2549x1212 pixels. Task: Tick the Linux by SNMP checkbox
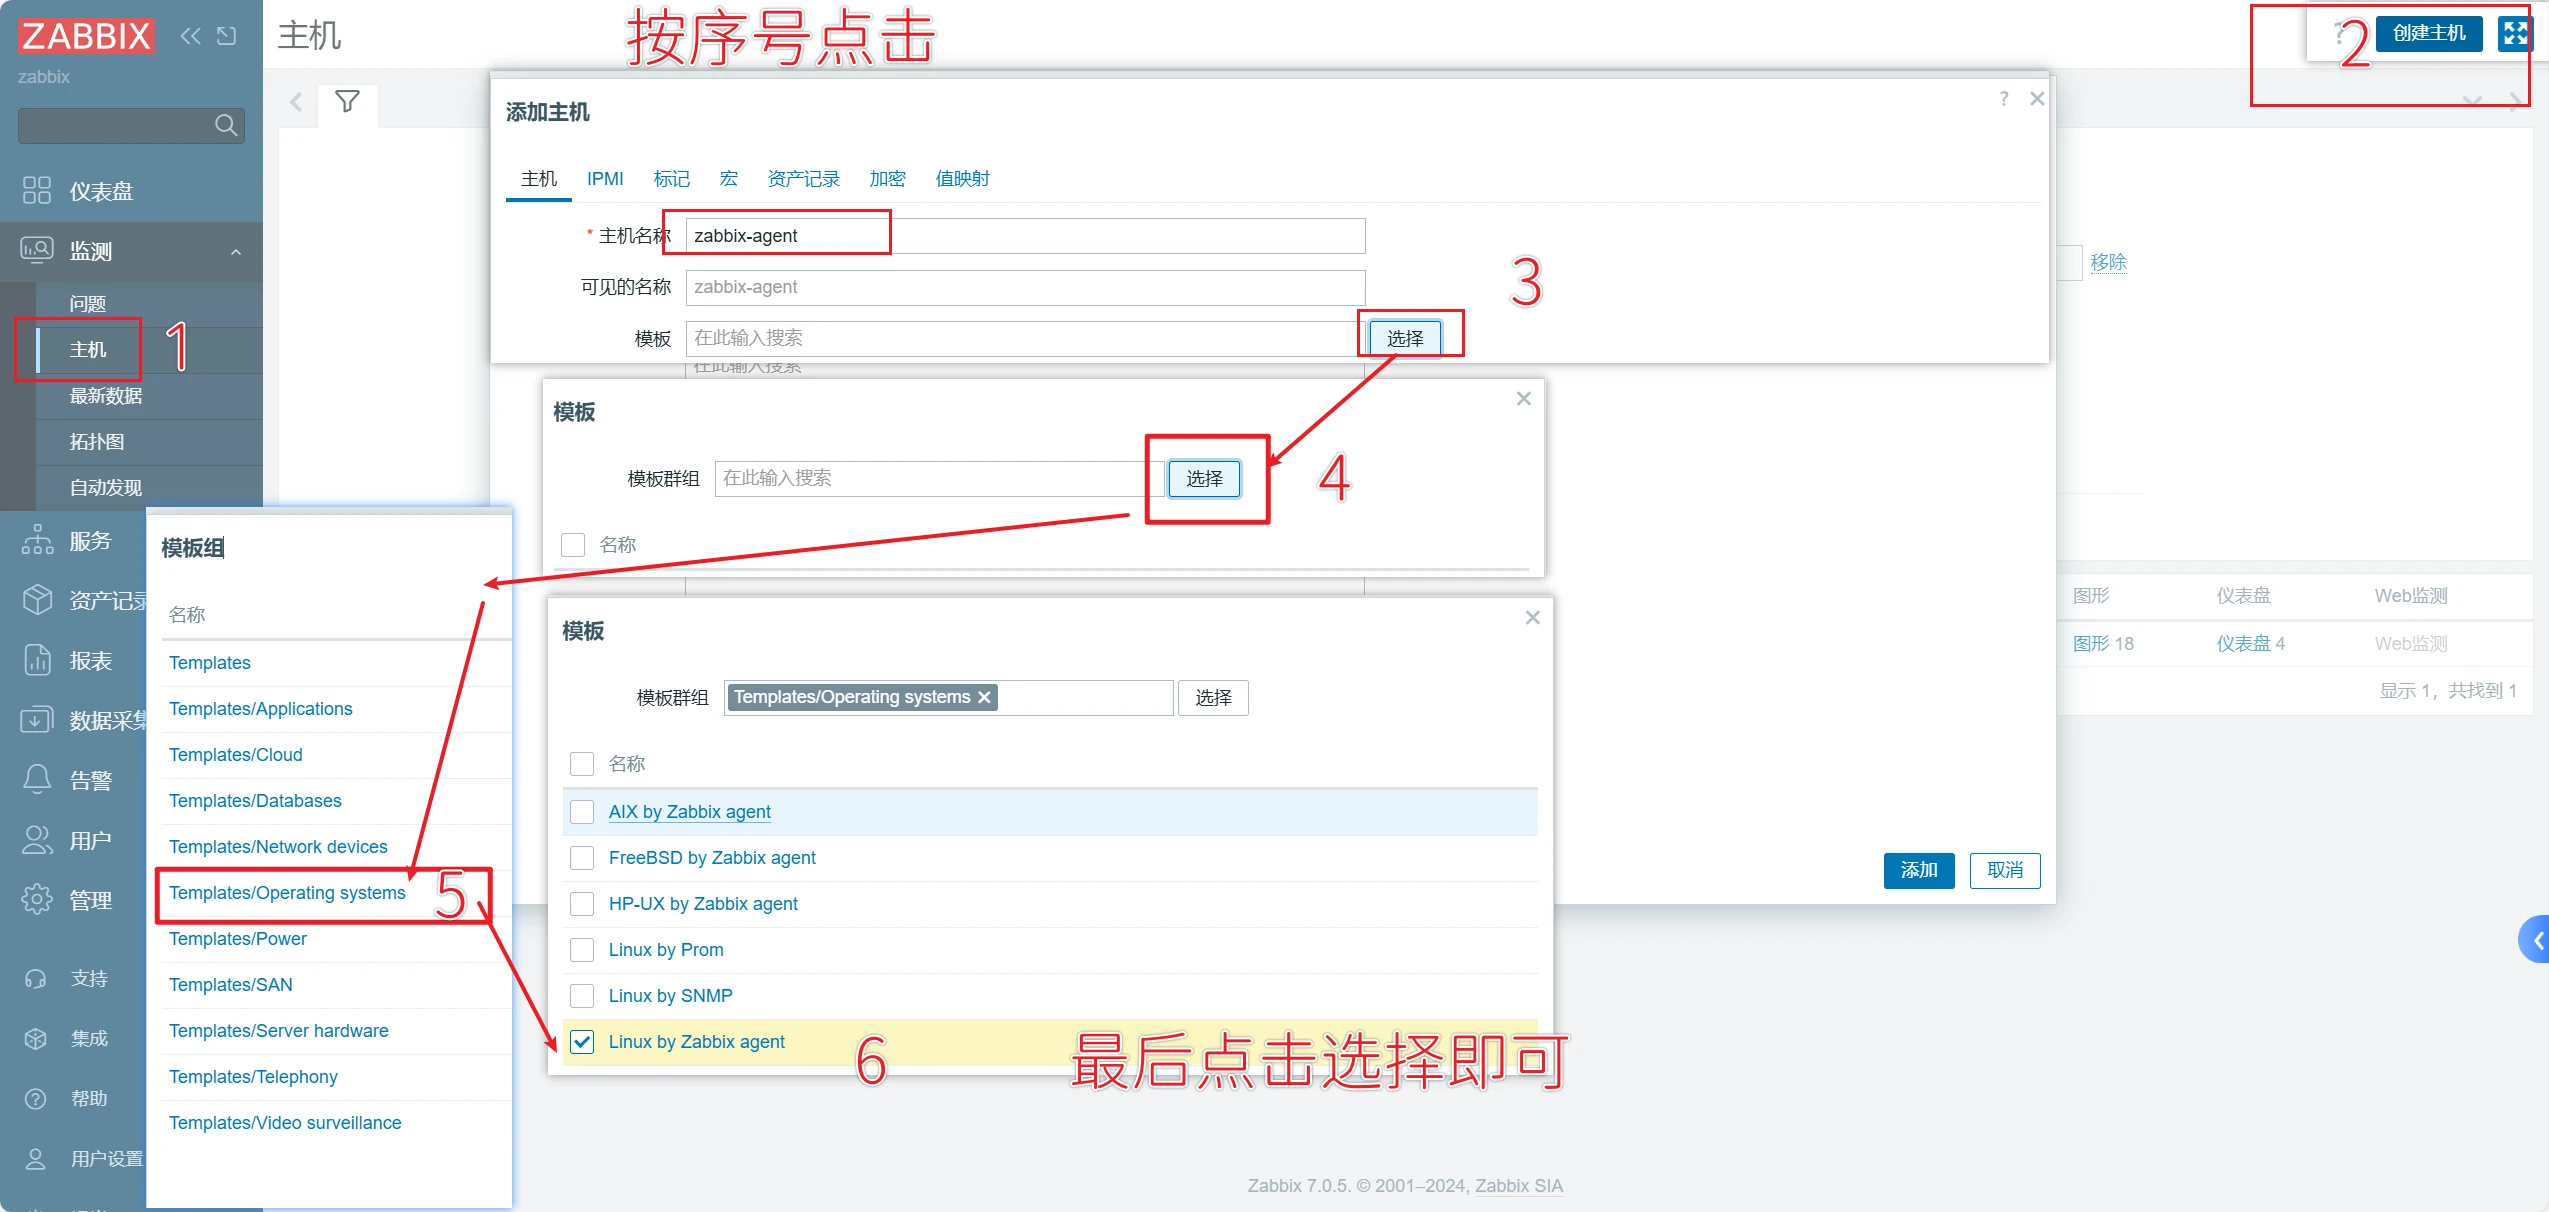582,995
